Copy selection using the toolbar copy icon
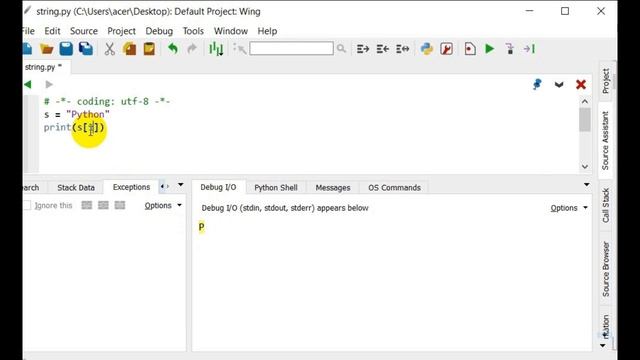The width and height of the screenshot is (640, 360). [x=129, y=49]
